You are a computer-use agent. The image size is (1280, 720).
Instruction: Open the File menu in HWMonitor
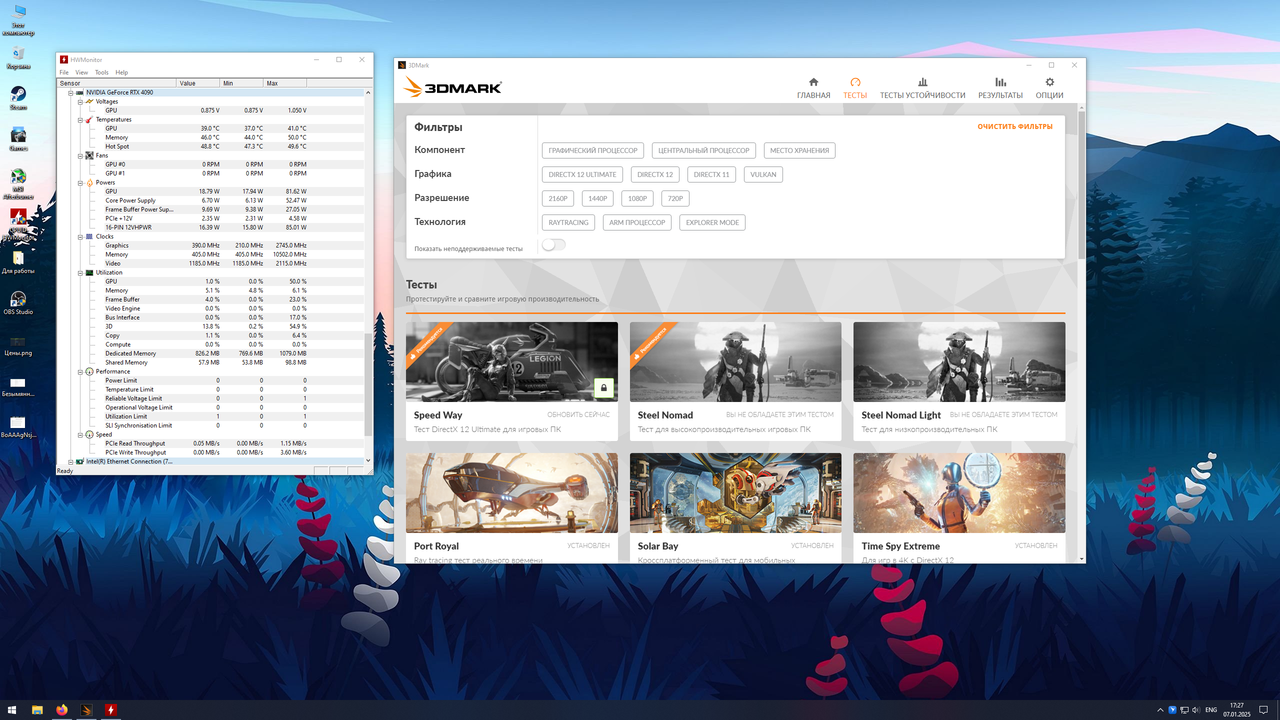pyautogui.click(x=64, y=72)
